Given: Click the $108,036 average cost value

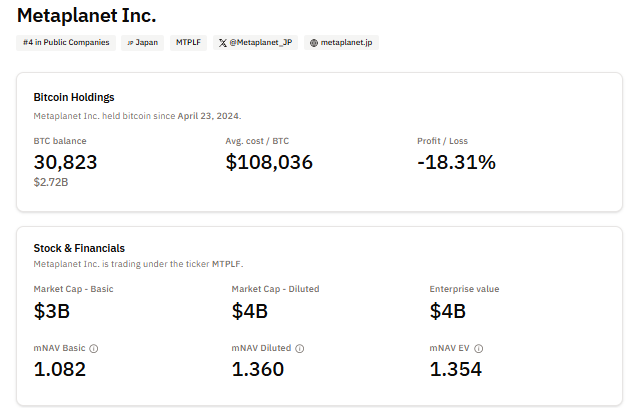Looking at the screenshot, I should tap(269, 162).
